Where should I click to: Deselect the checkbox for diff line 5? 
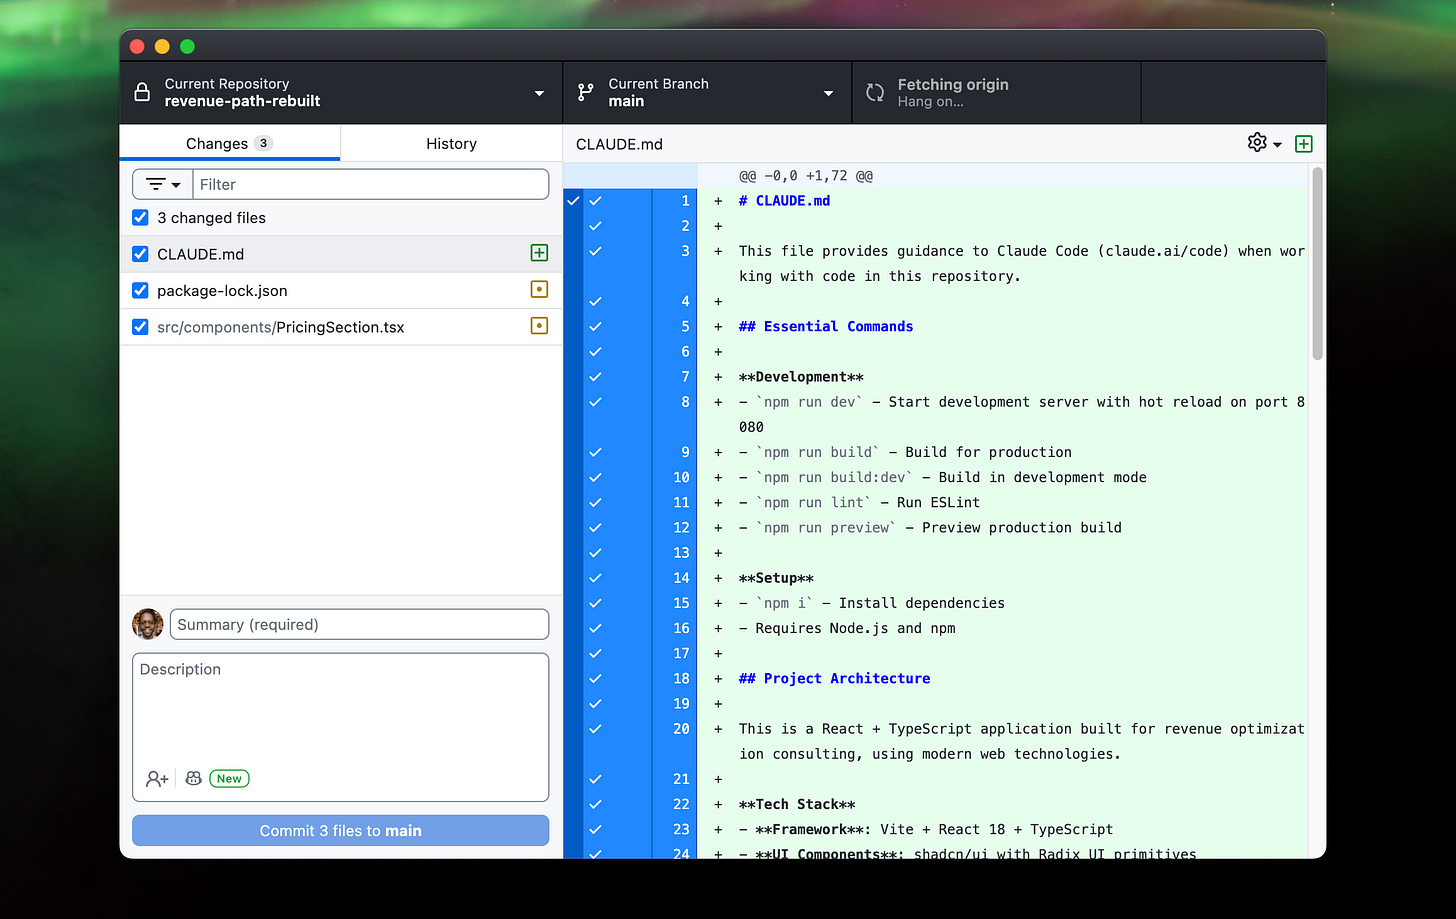[596, 326]
